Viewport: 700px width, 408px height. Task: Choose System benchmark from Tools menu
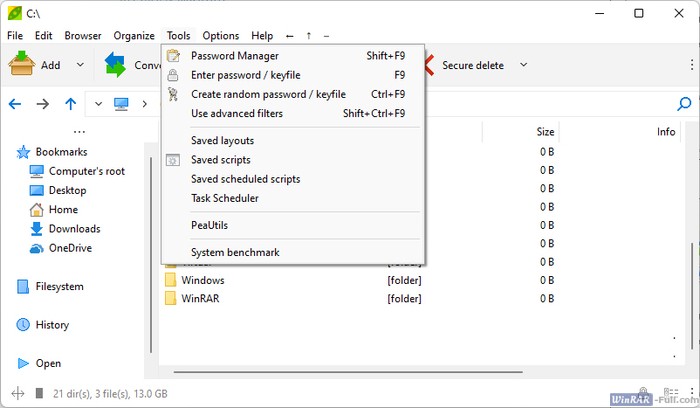235,253
